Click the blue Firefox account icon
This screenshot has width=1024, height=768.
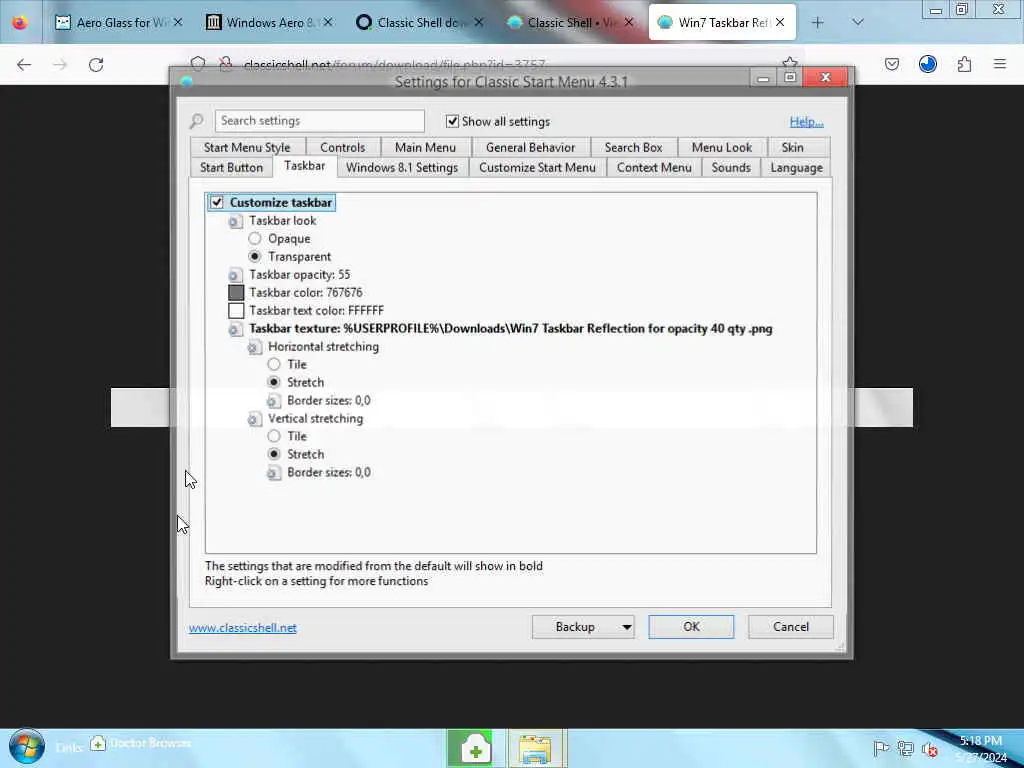coord(927,64)
